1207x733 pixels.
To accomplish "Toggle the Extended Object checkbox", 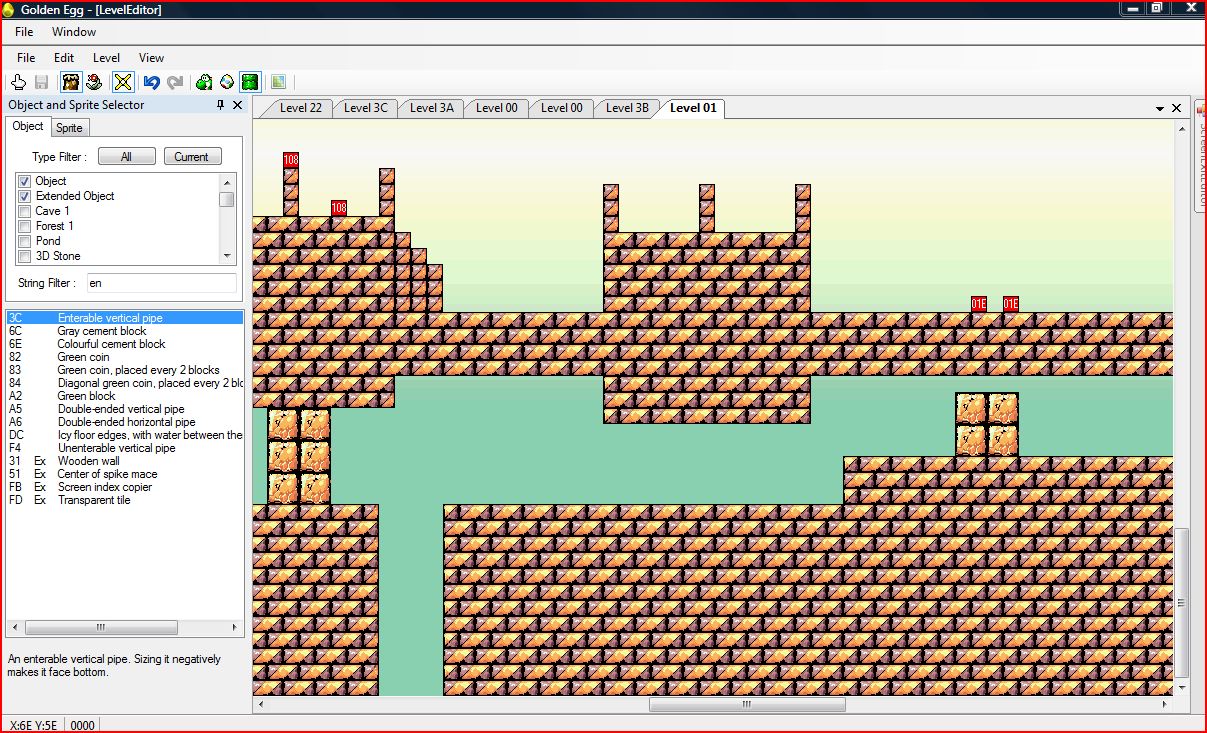I will coord(25,196).
